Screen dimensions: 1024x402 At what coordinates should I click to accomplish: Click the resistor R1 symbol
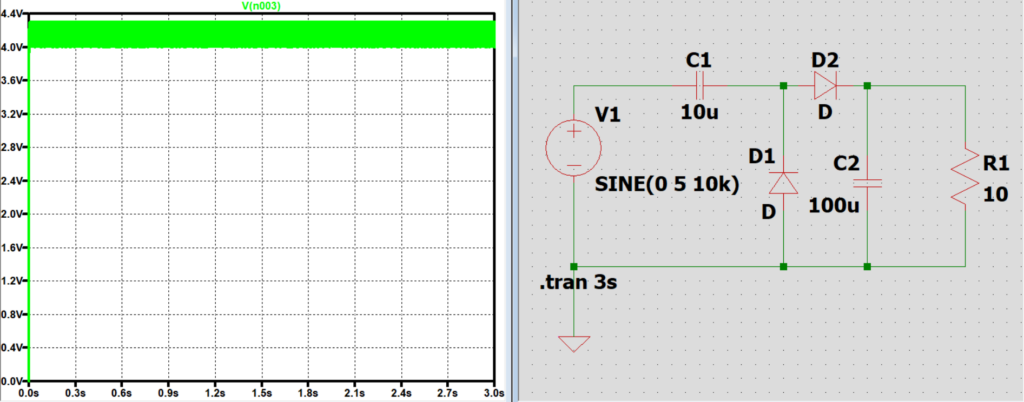pos(965,177)
